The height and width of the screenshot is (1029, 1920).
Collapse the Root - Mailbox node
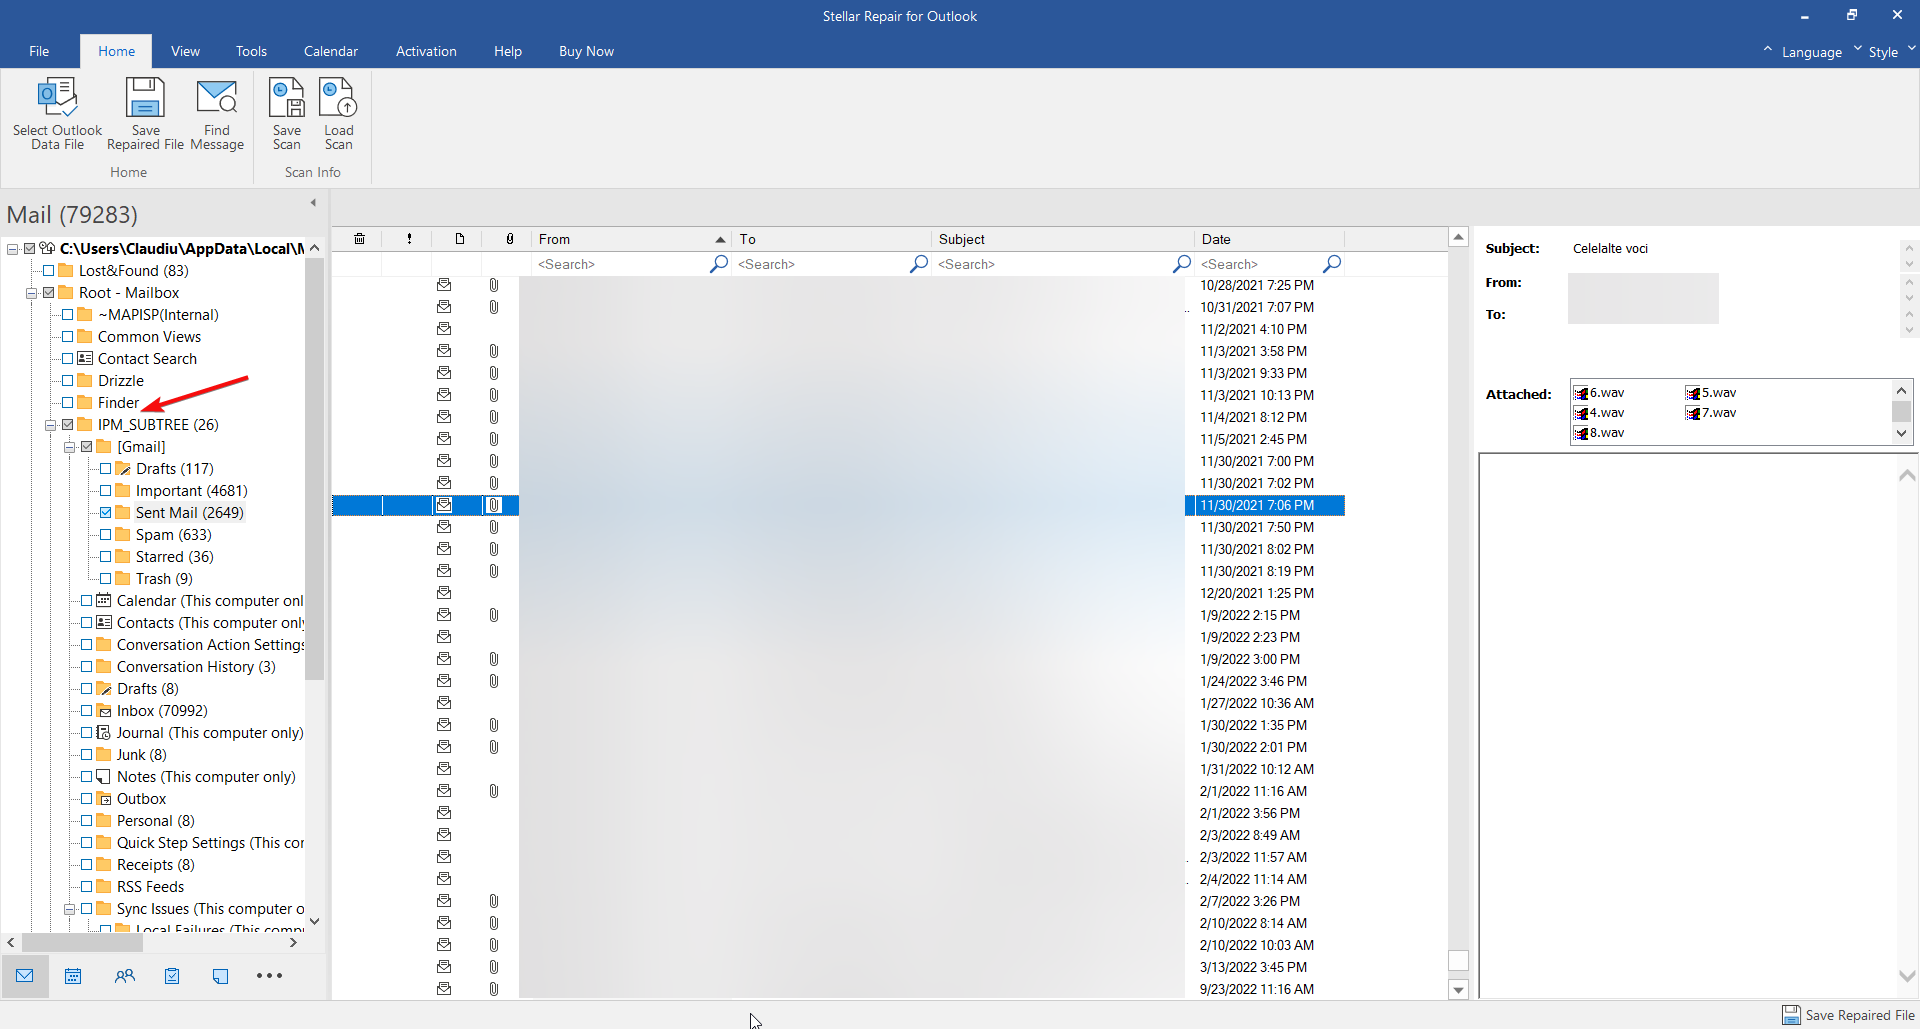(31, 293)
